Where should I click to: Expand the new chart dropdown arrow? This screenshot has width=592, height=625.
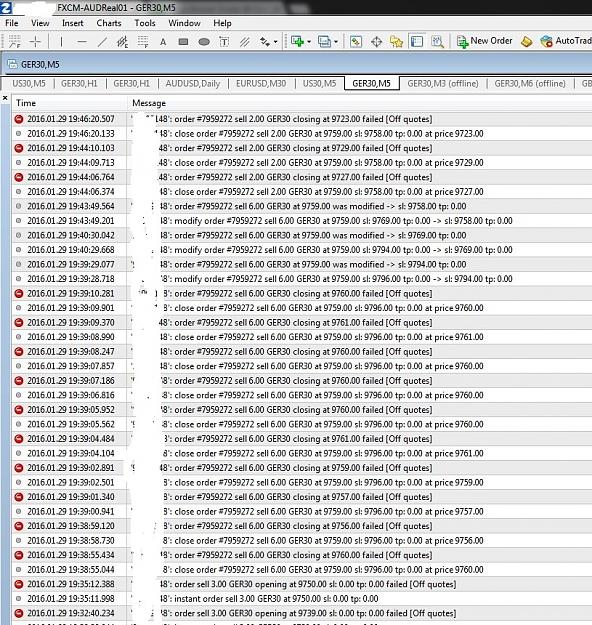309,41
